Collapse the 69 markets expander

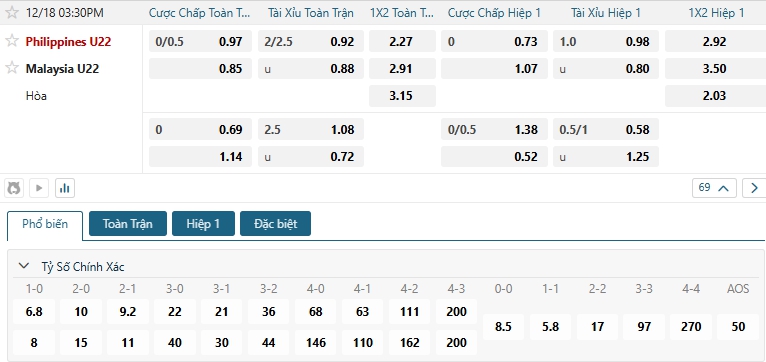(714, 188)
